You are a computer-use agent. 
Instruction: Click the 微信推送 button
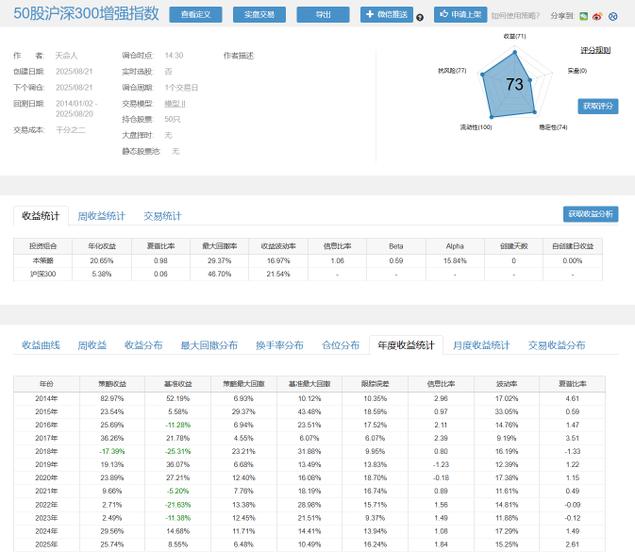point(385,15)
